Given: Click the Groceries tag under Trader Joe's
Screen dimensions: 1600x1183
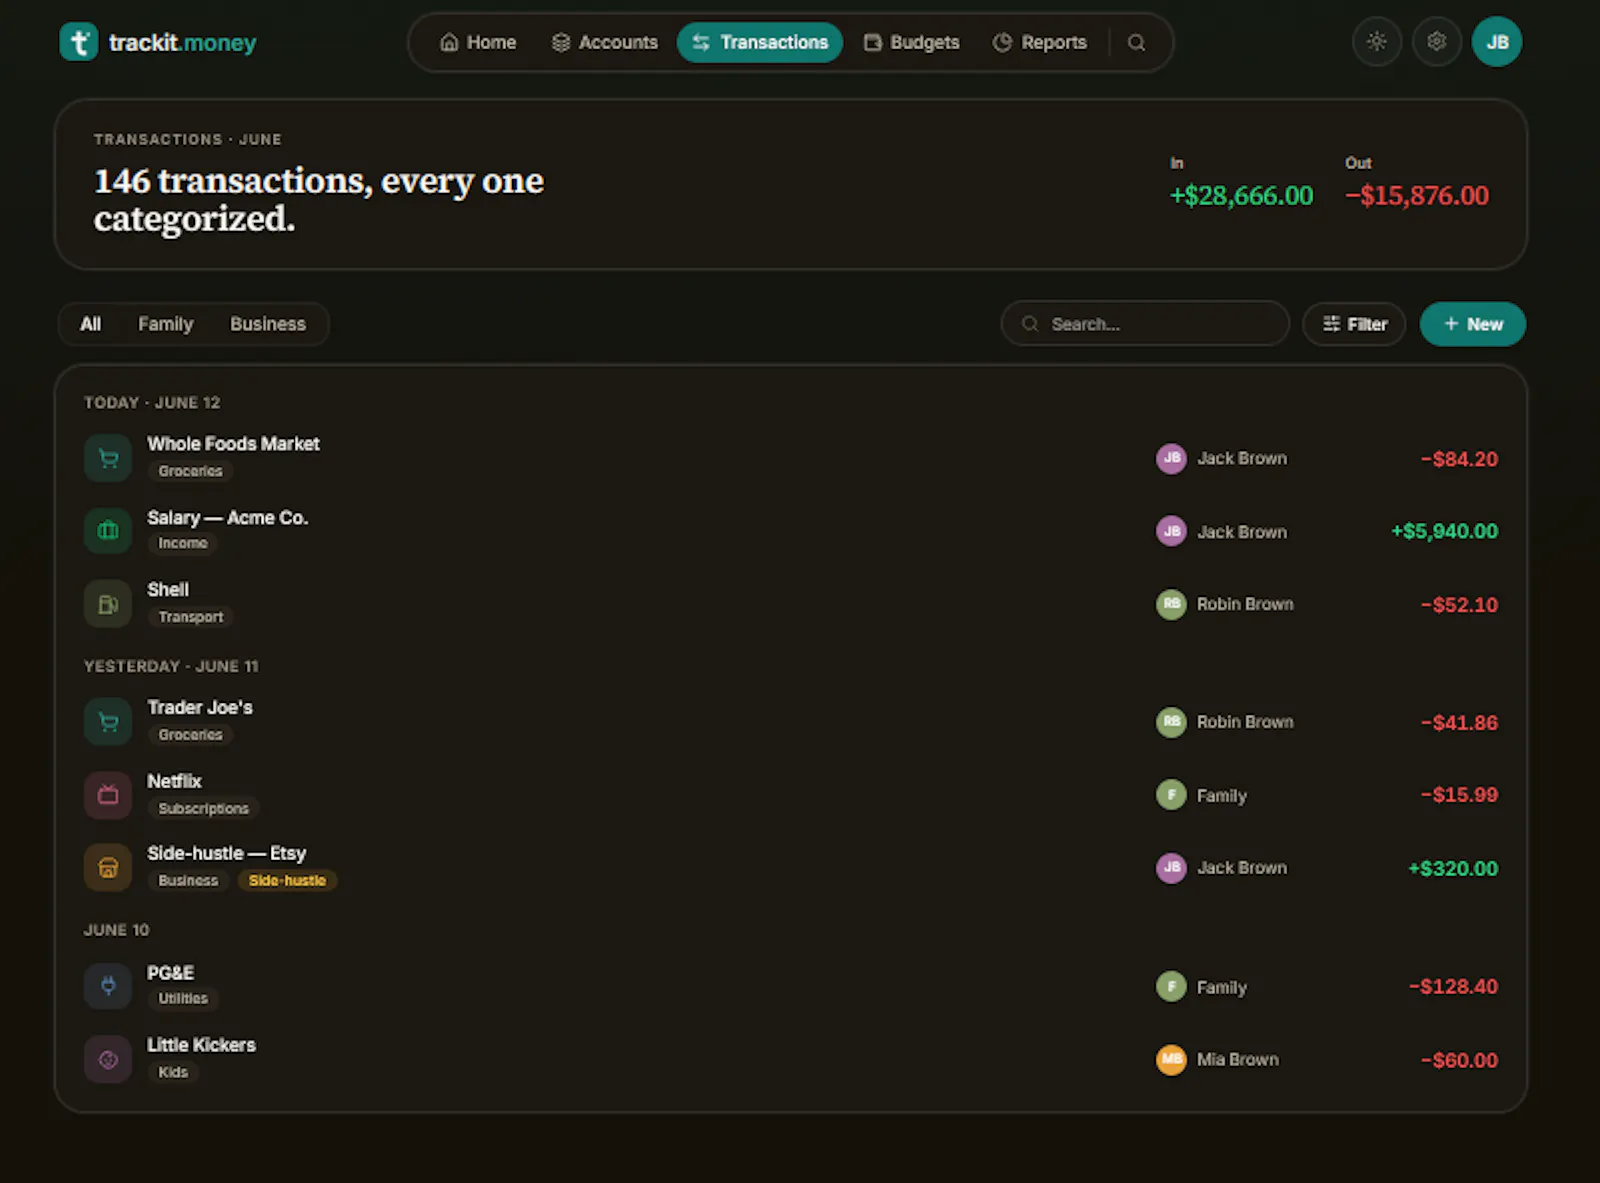Looking at the screenshot, I should tap(190, 735).
